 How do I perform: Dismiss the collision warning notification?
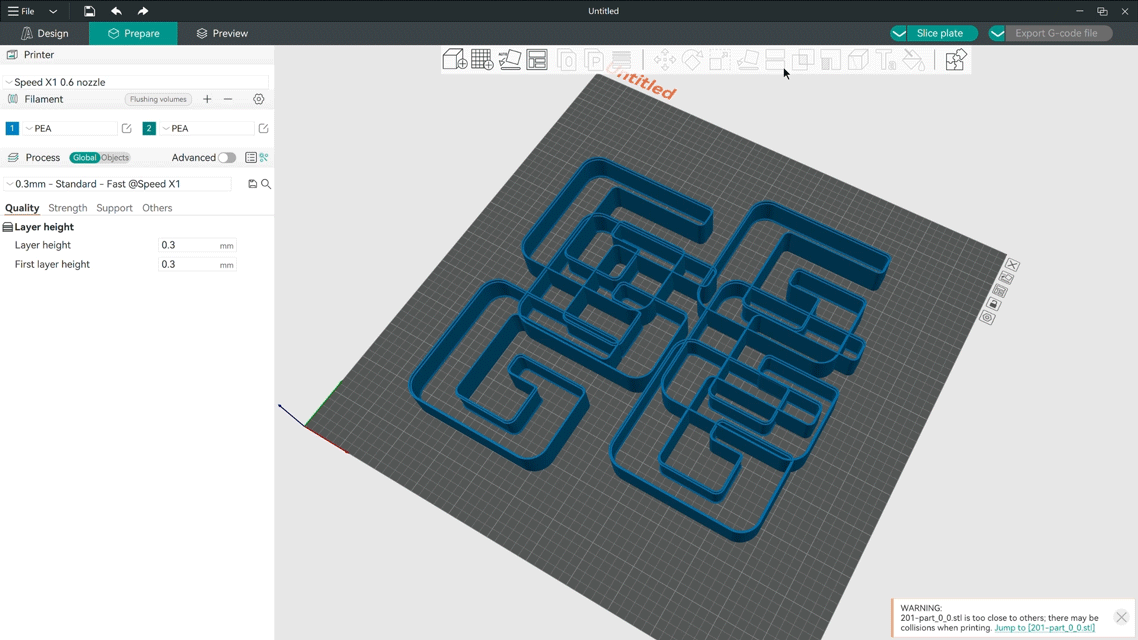pyautogui.click(x=1121, y=618)
